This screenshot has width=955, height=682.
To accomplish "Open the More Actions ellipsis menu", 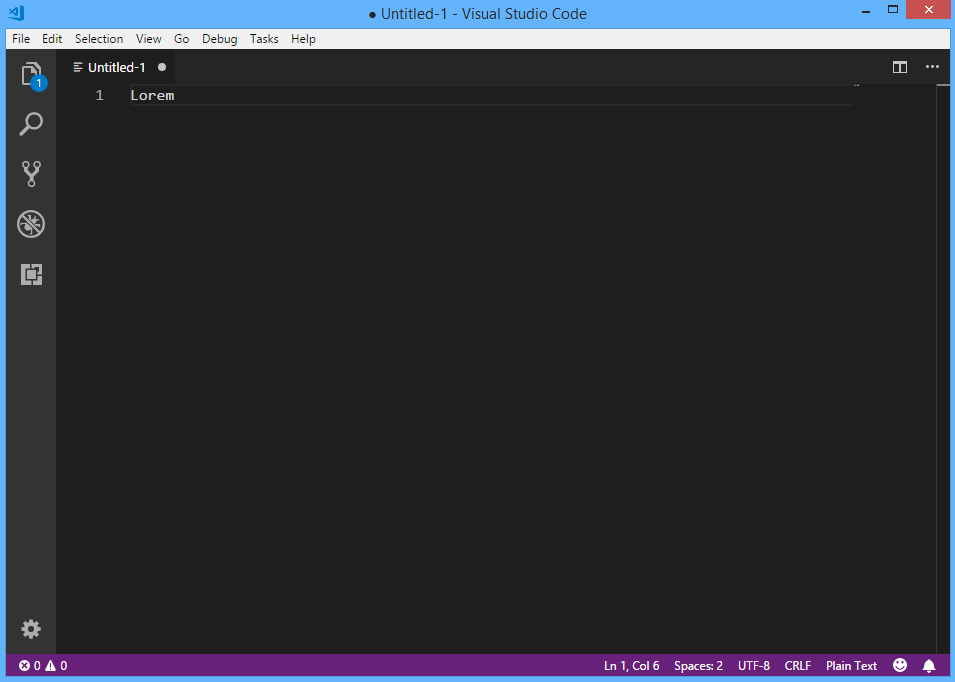I will [x=932, y=67].
